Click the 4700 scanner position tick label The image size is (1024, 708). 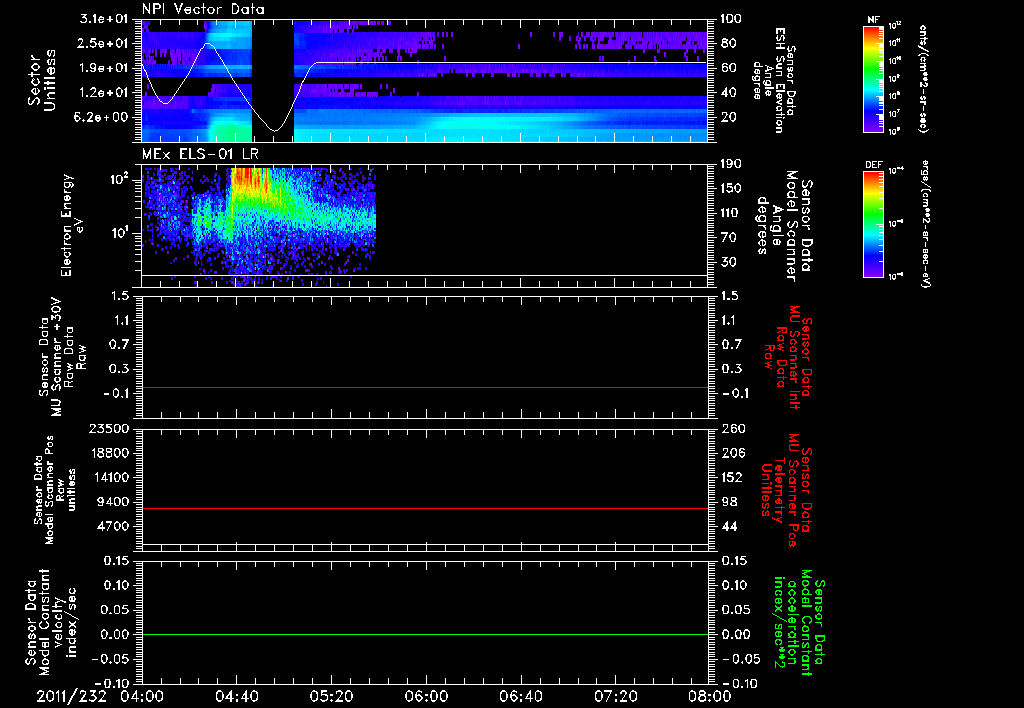(114, 526)
